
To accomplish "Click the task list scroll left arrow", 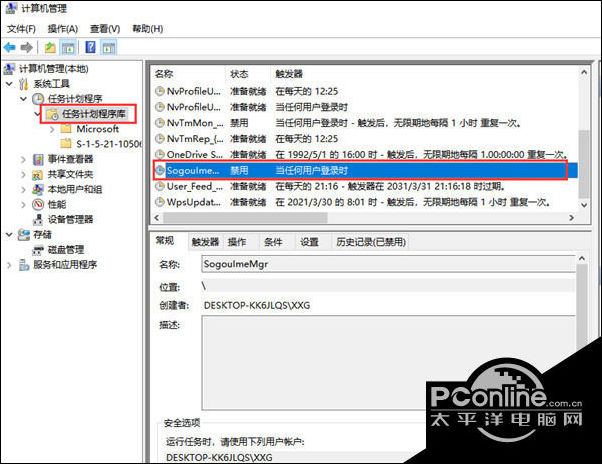I will (156, 218).
